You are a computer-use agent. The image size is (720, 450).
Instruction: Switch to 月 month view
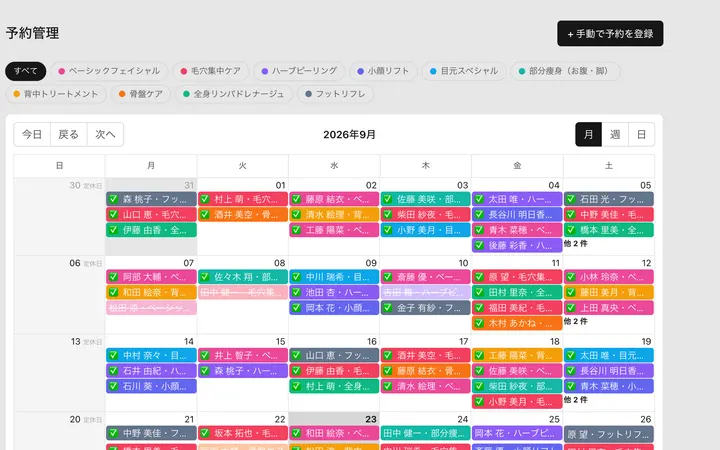(589, 135)
